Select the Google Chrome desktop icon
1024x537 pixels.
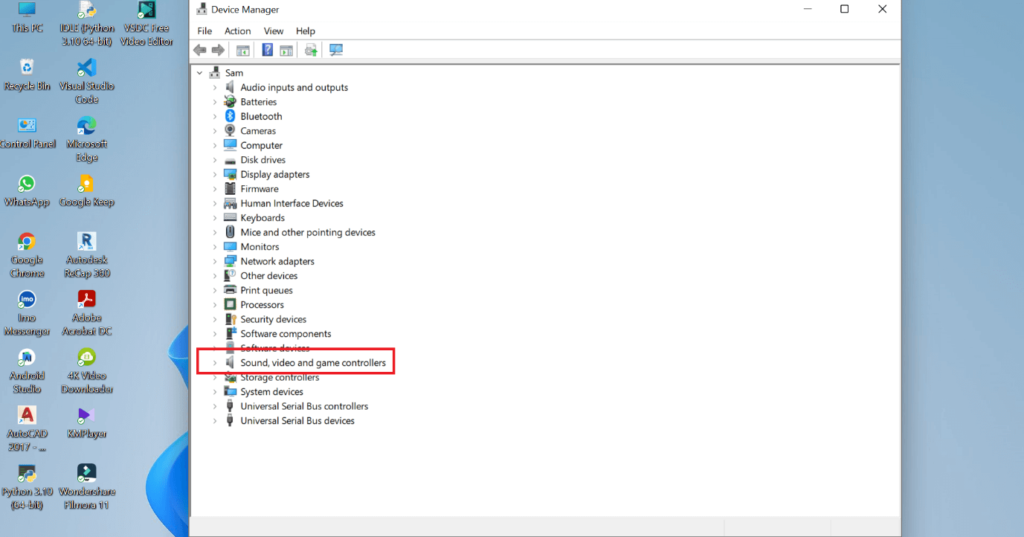[27, 255]
